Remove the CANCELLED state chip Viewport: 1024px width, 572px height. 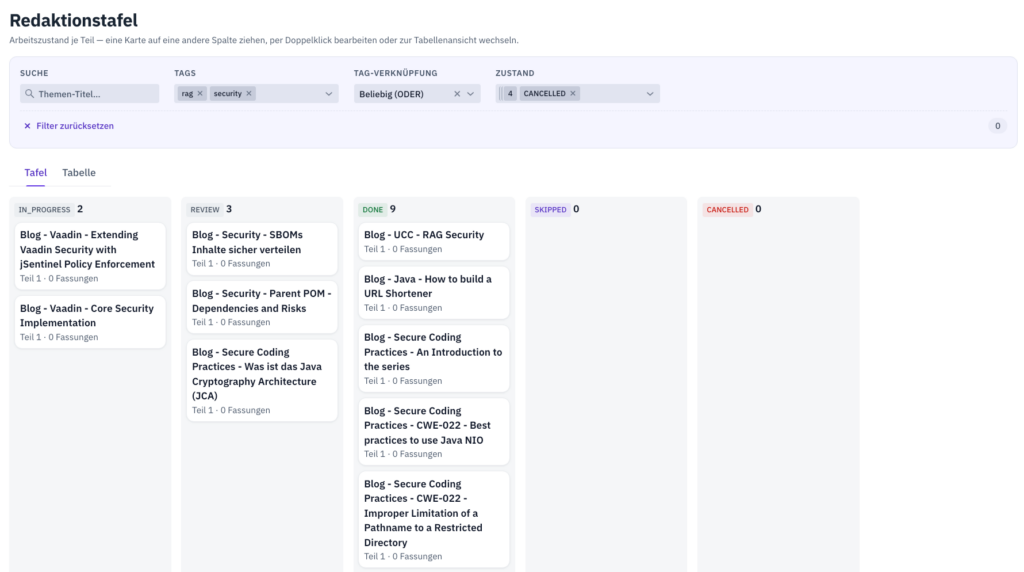coord(573,93)
